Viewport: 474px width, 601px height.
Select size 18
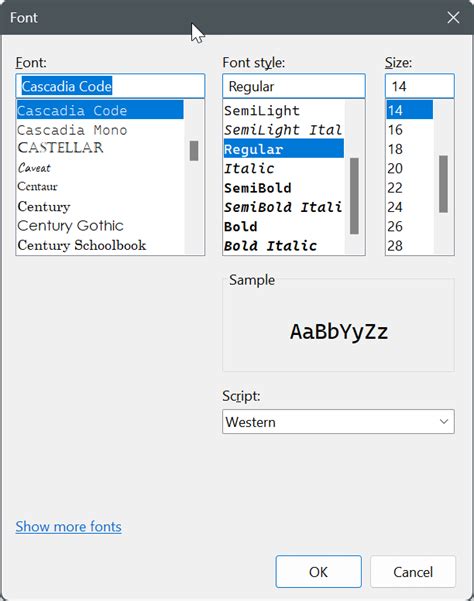click(x=409, y=149)
